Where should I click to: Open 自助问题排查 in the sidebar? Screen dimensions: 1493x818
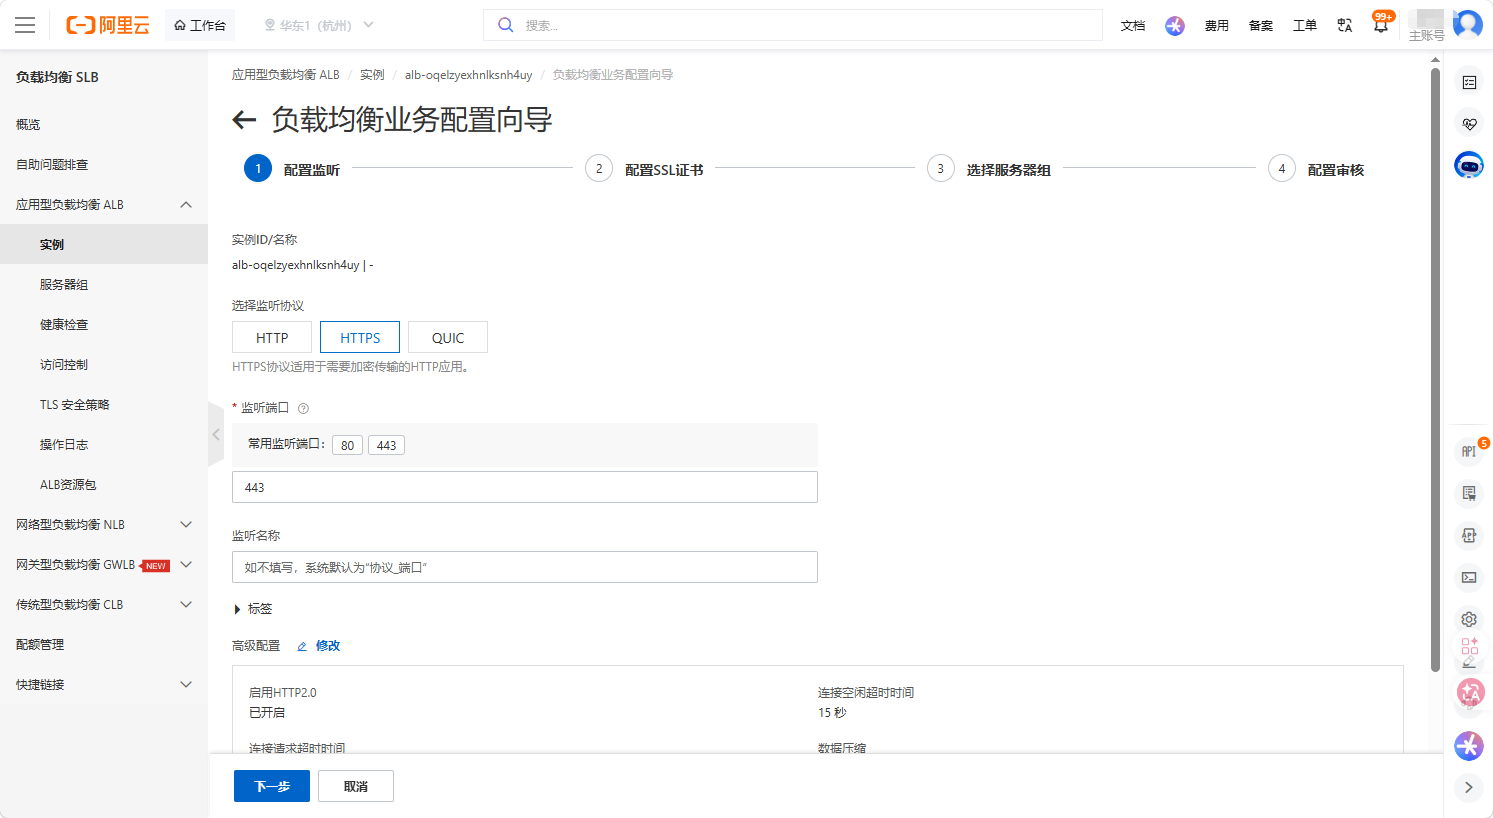pos(104,165)
